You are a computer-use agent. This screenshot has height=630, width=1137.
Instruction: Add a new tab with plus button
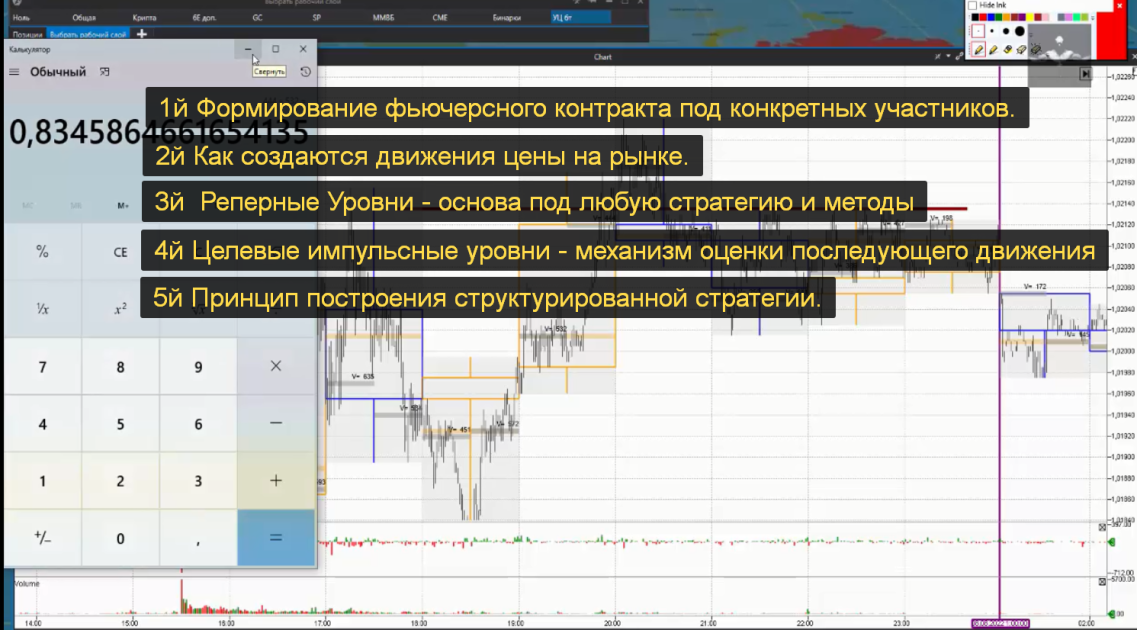(x=141, y=34)
